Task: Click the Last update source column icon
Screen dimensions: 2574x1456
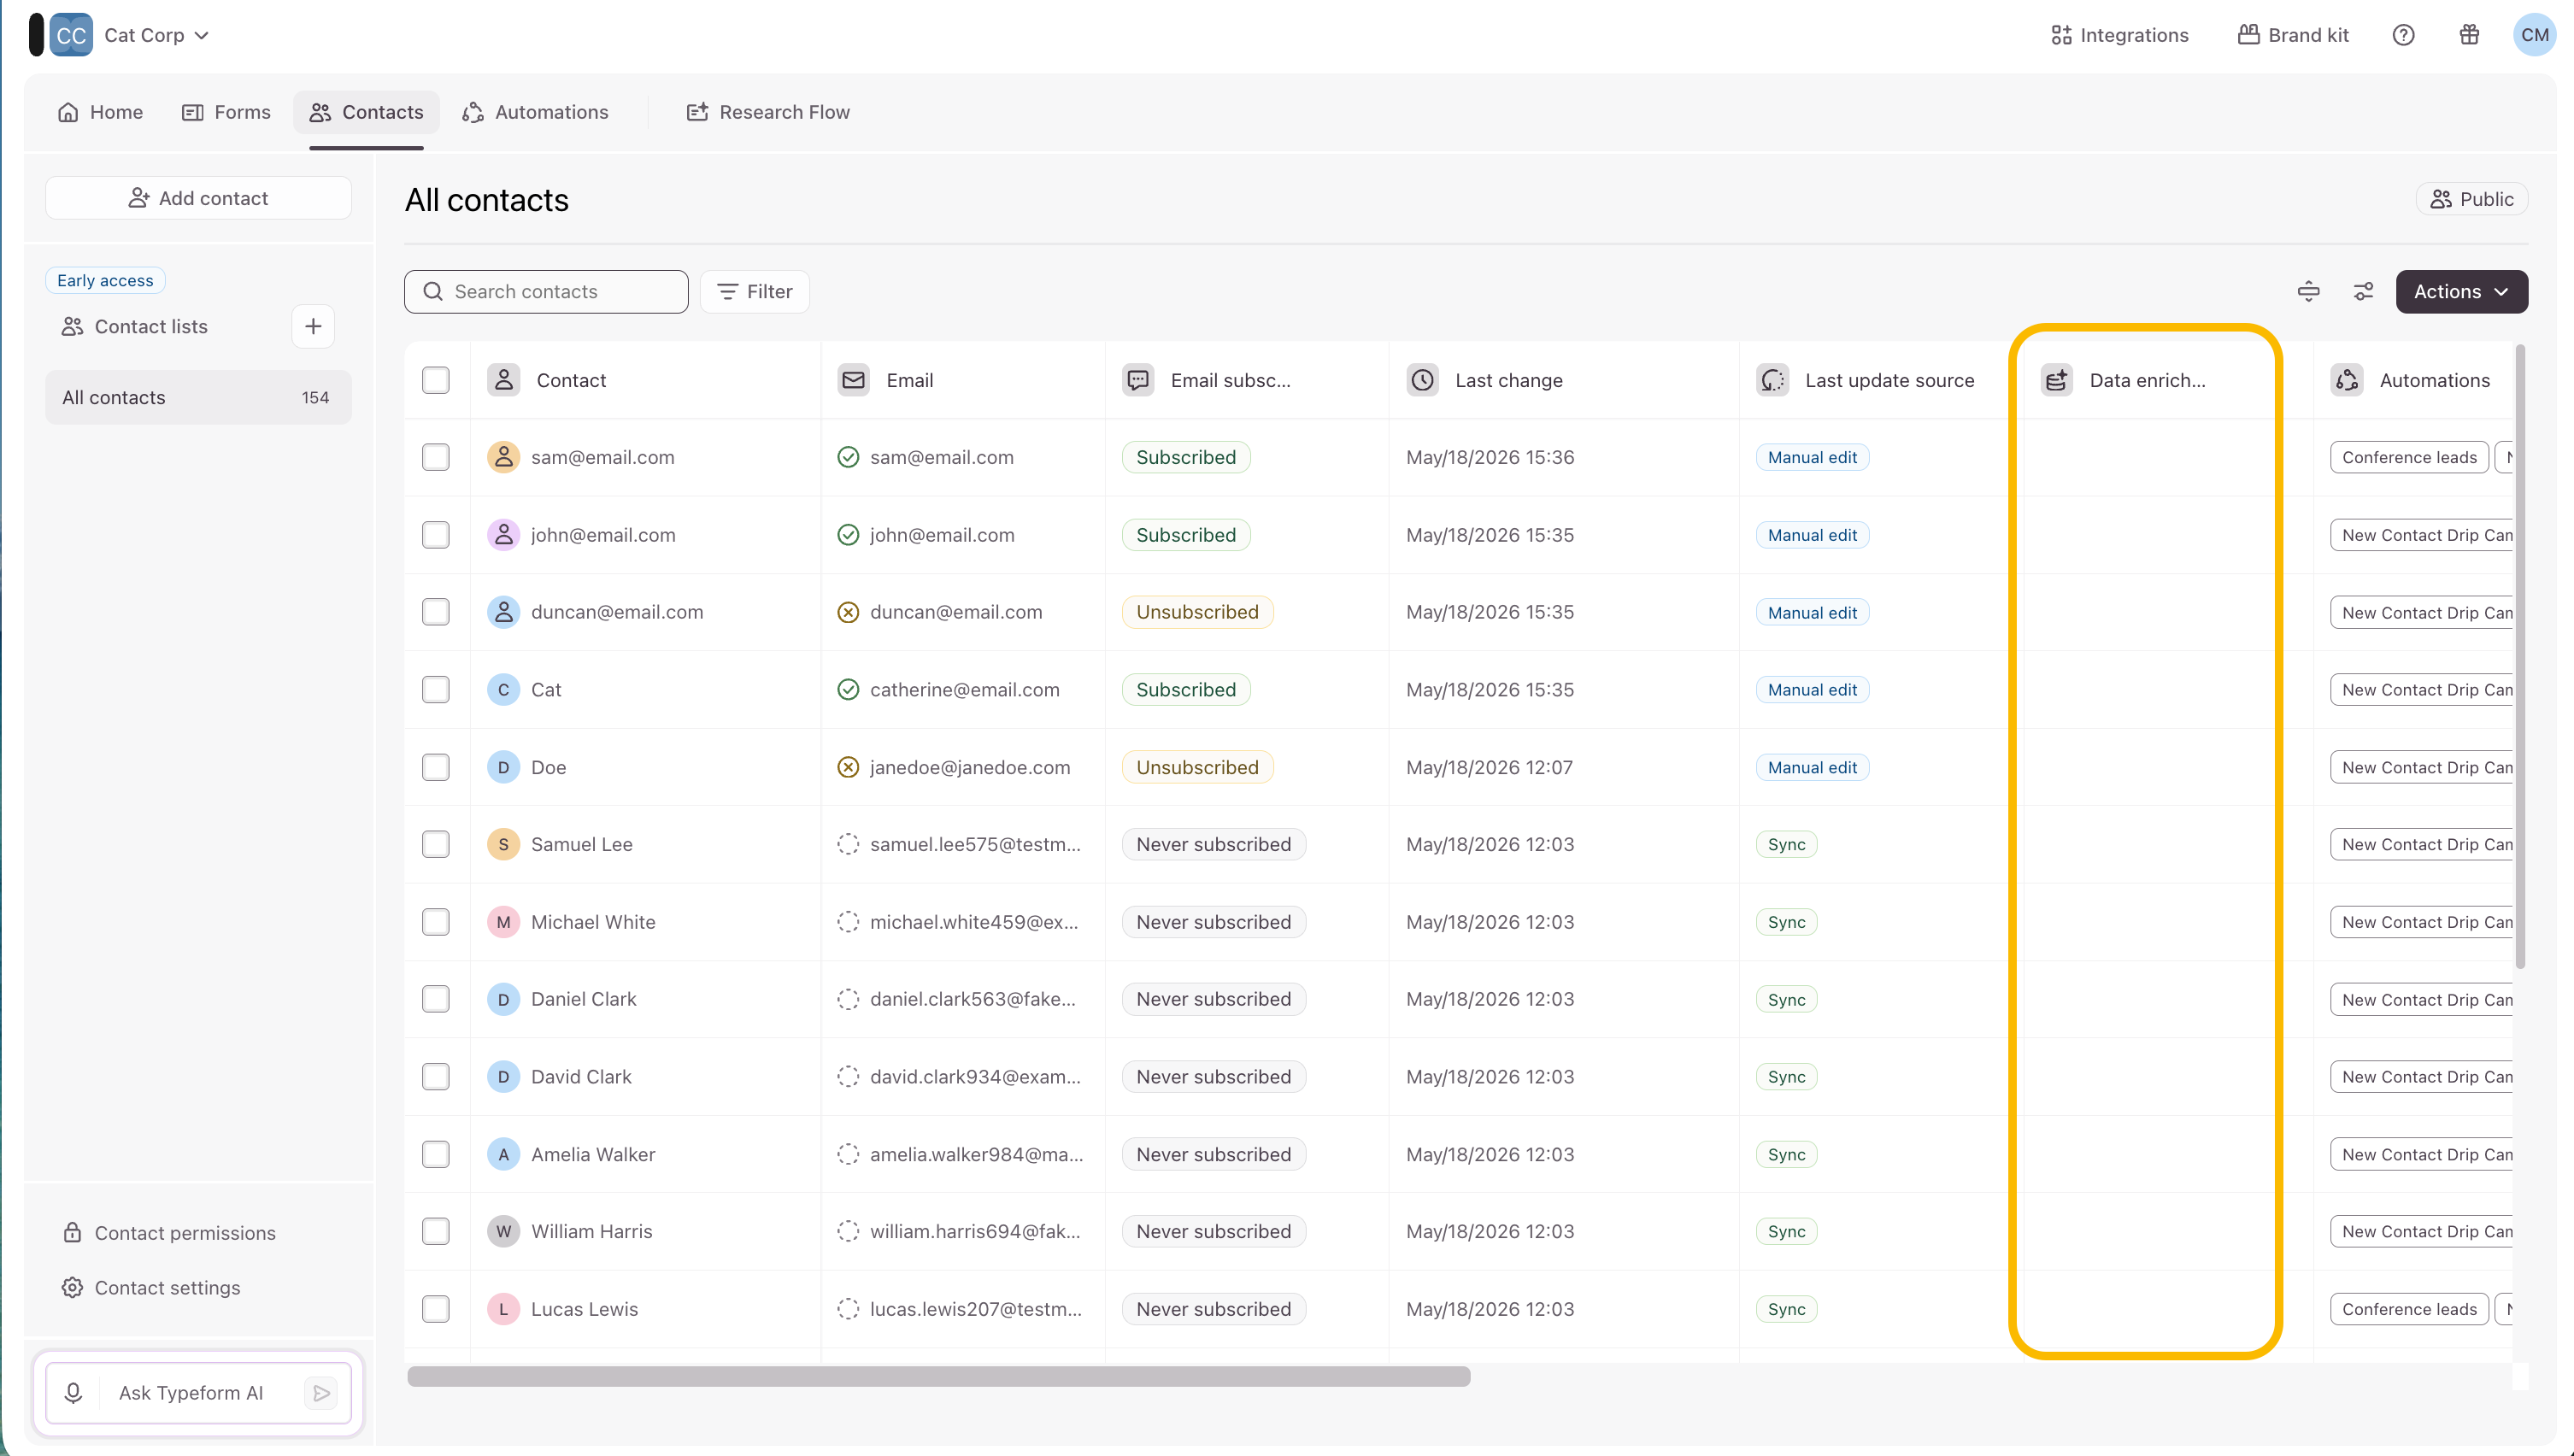Action: coord(1772,380)
